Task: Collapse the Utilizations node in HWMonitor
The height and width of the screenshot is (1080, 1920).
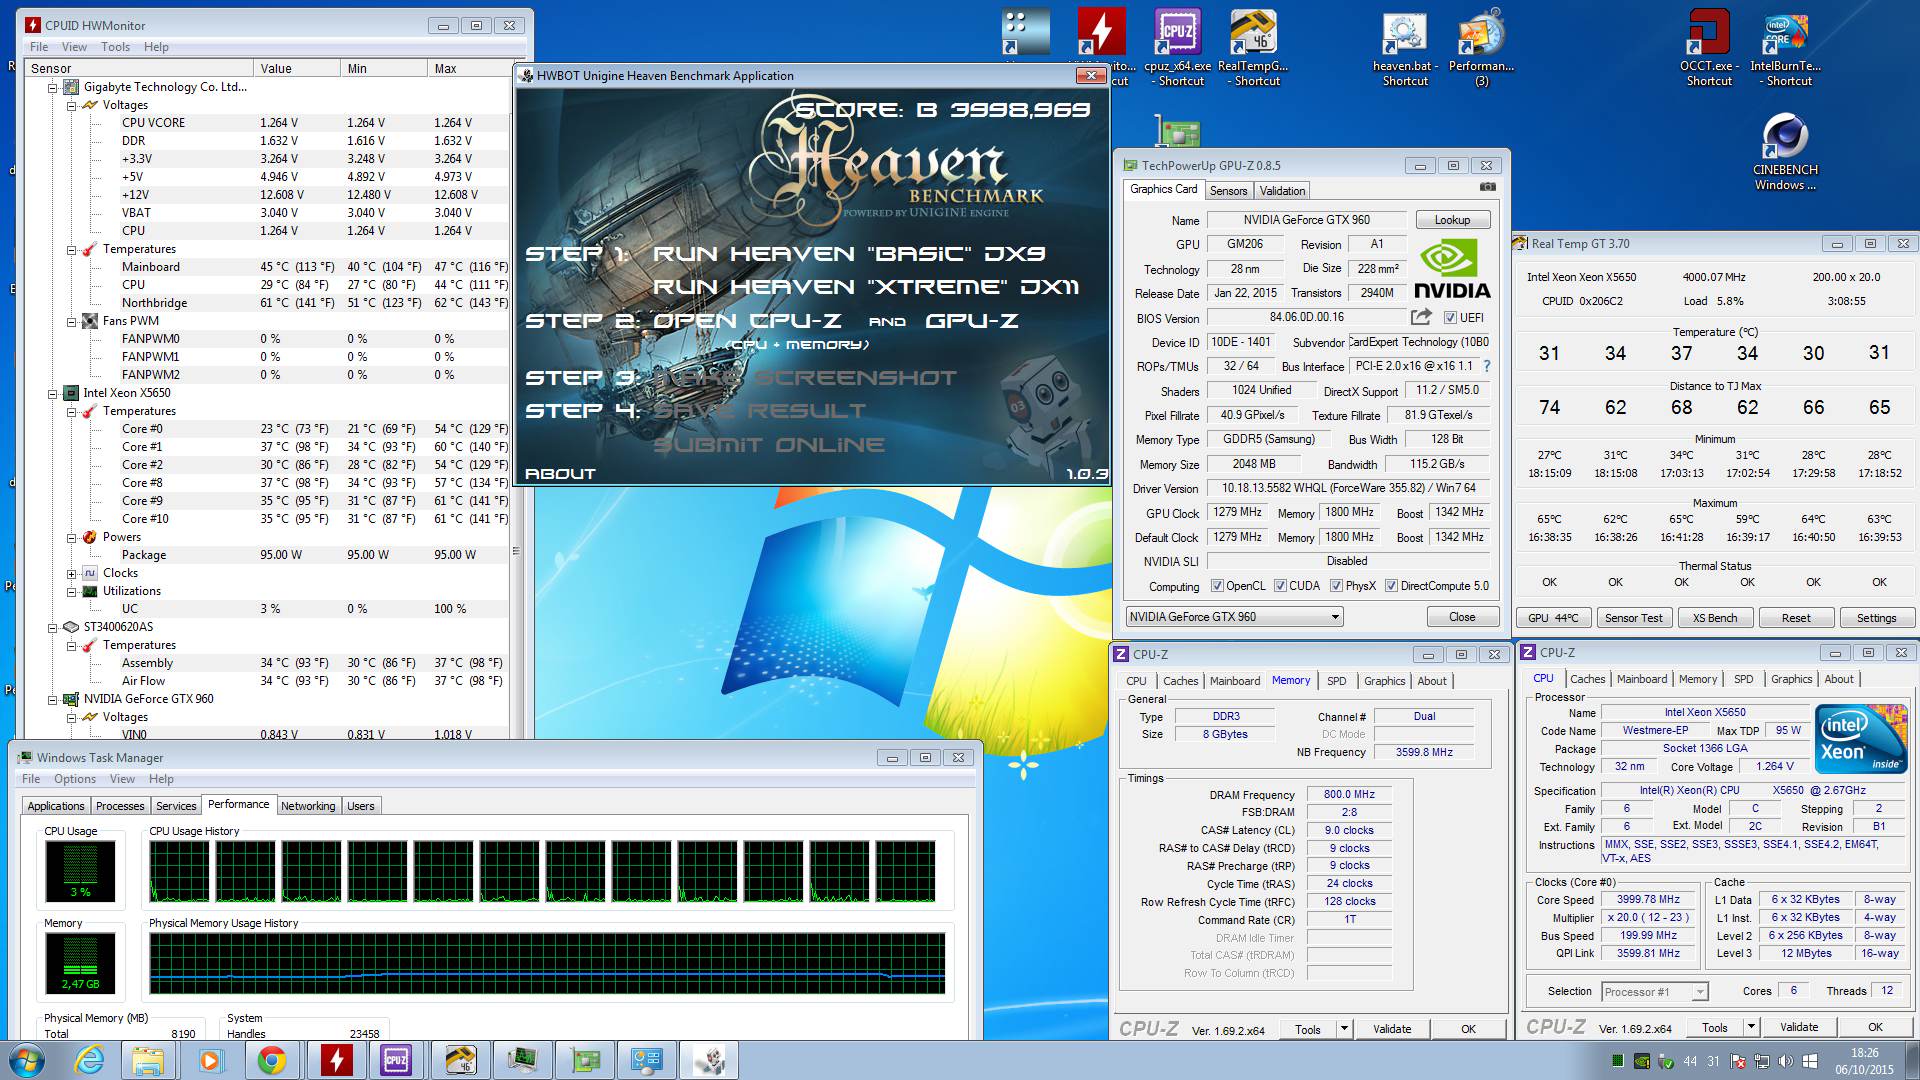Action: (71, 591)
